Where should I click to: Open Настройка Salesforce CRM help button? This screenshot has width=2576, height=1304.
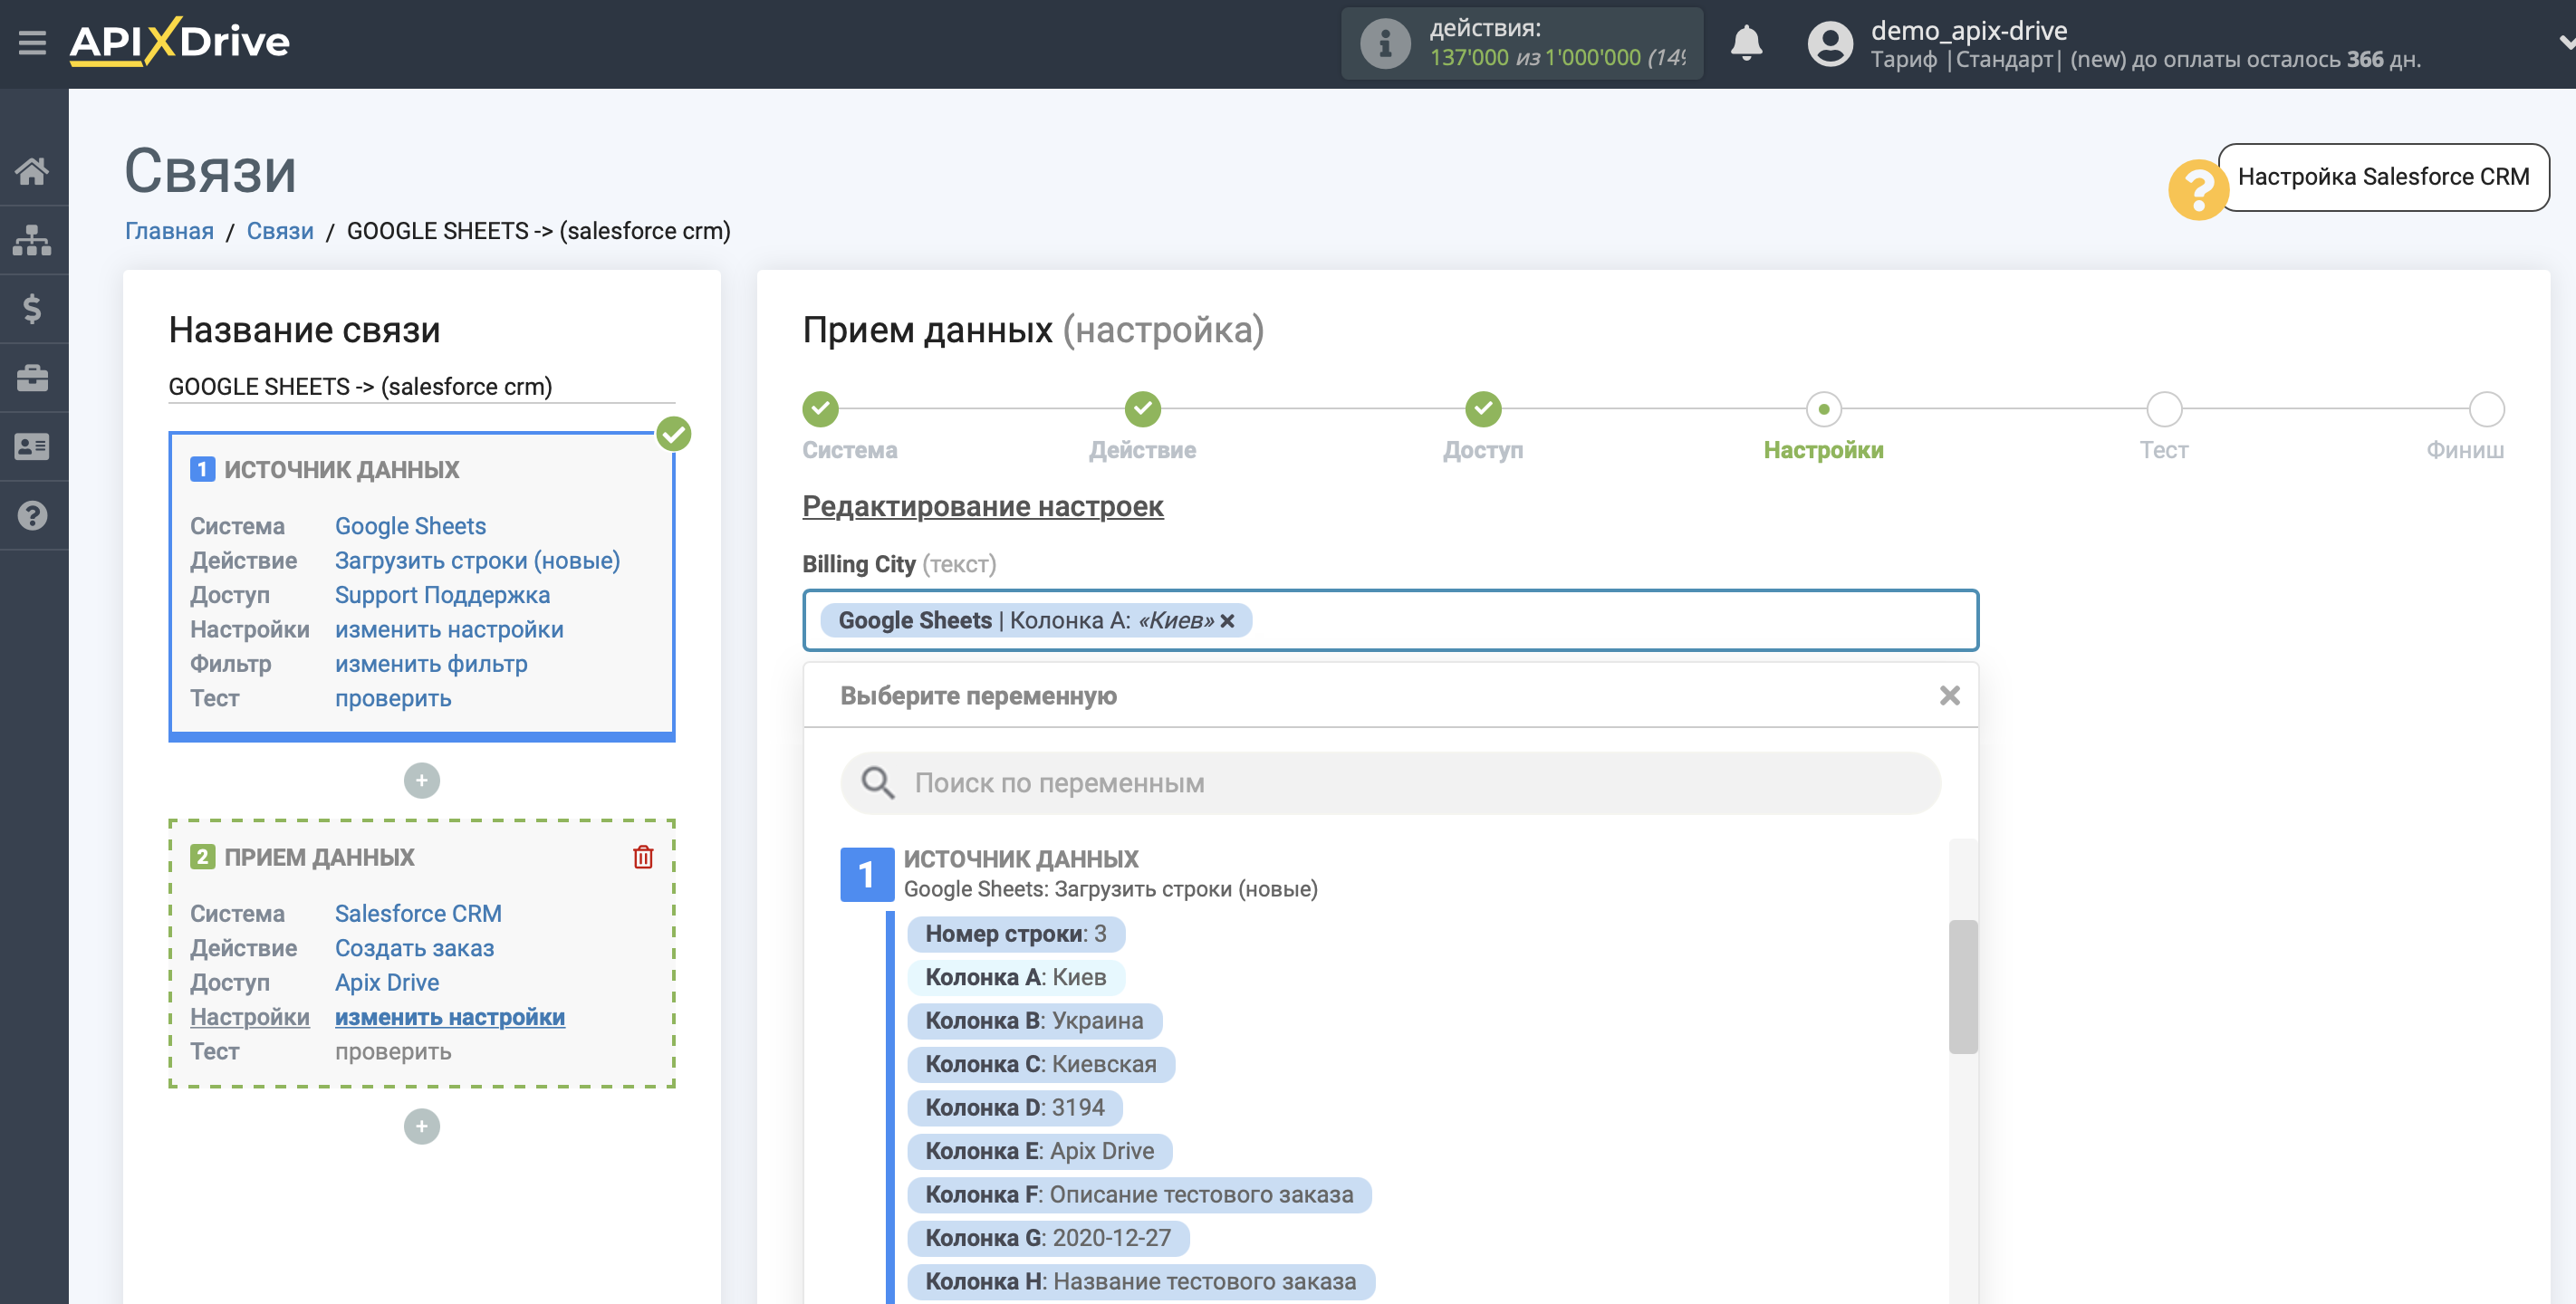(x=2383, y=177)
